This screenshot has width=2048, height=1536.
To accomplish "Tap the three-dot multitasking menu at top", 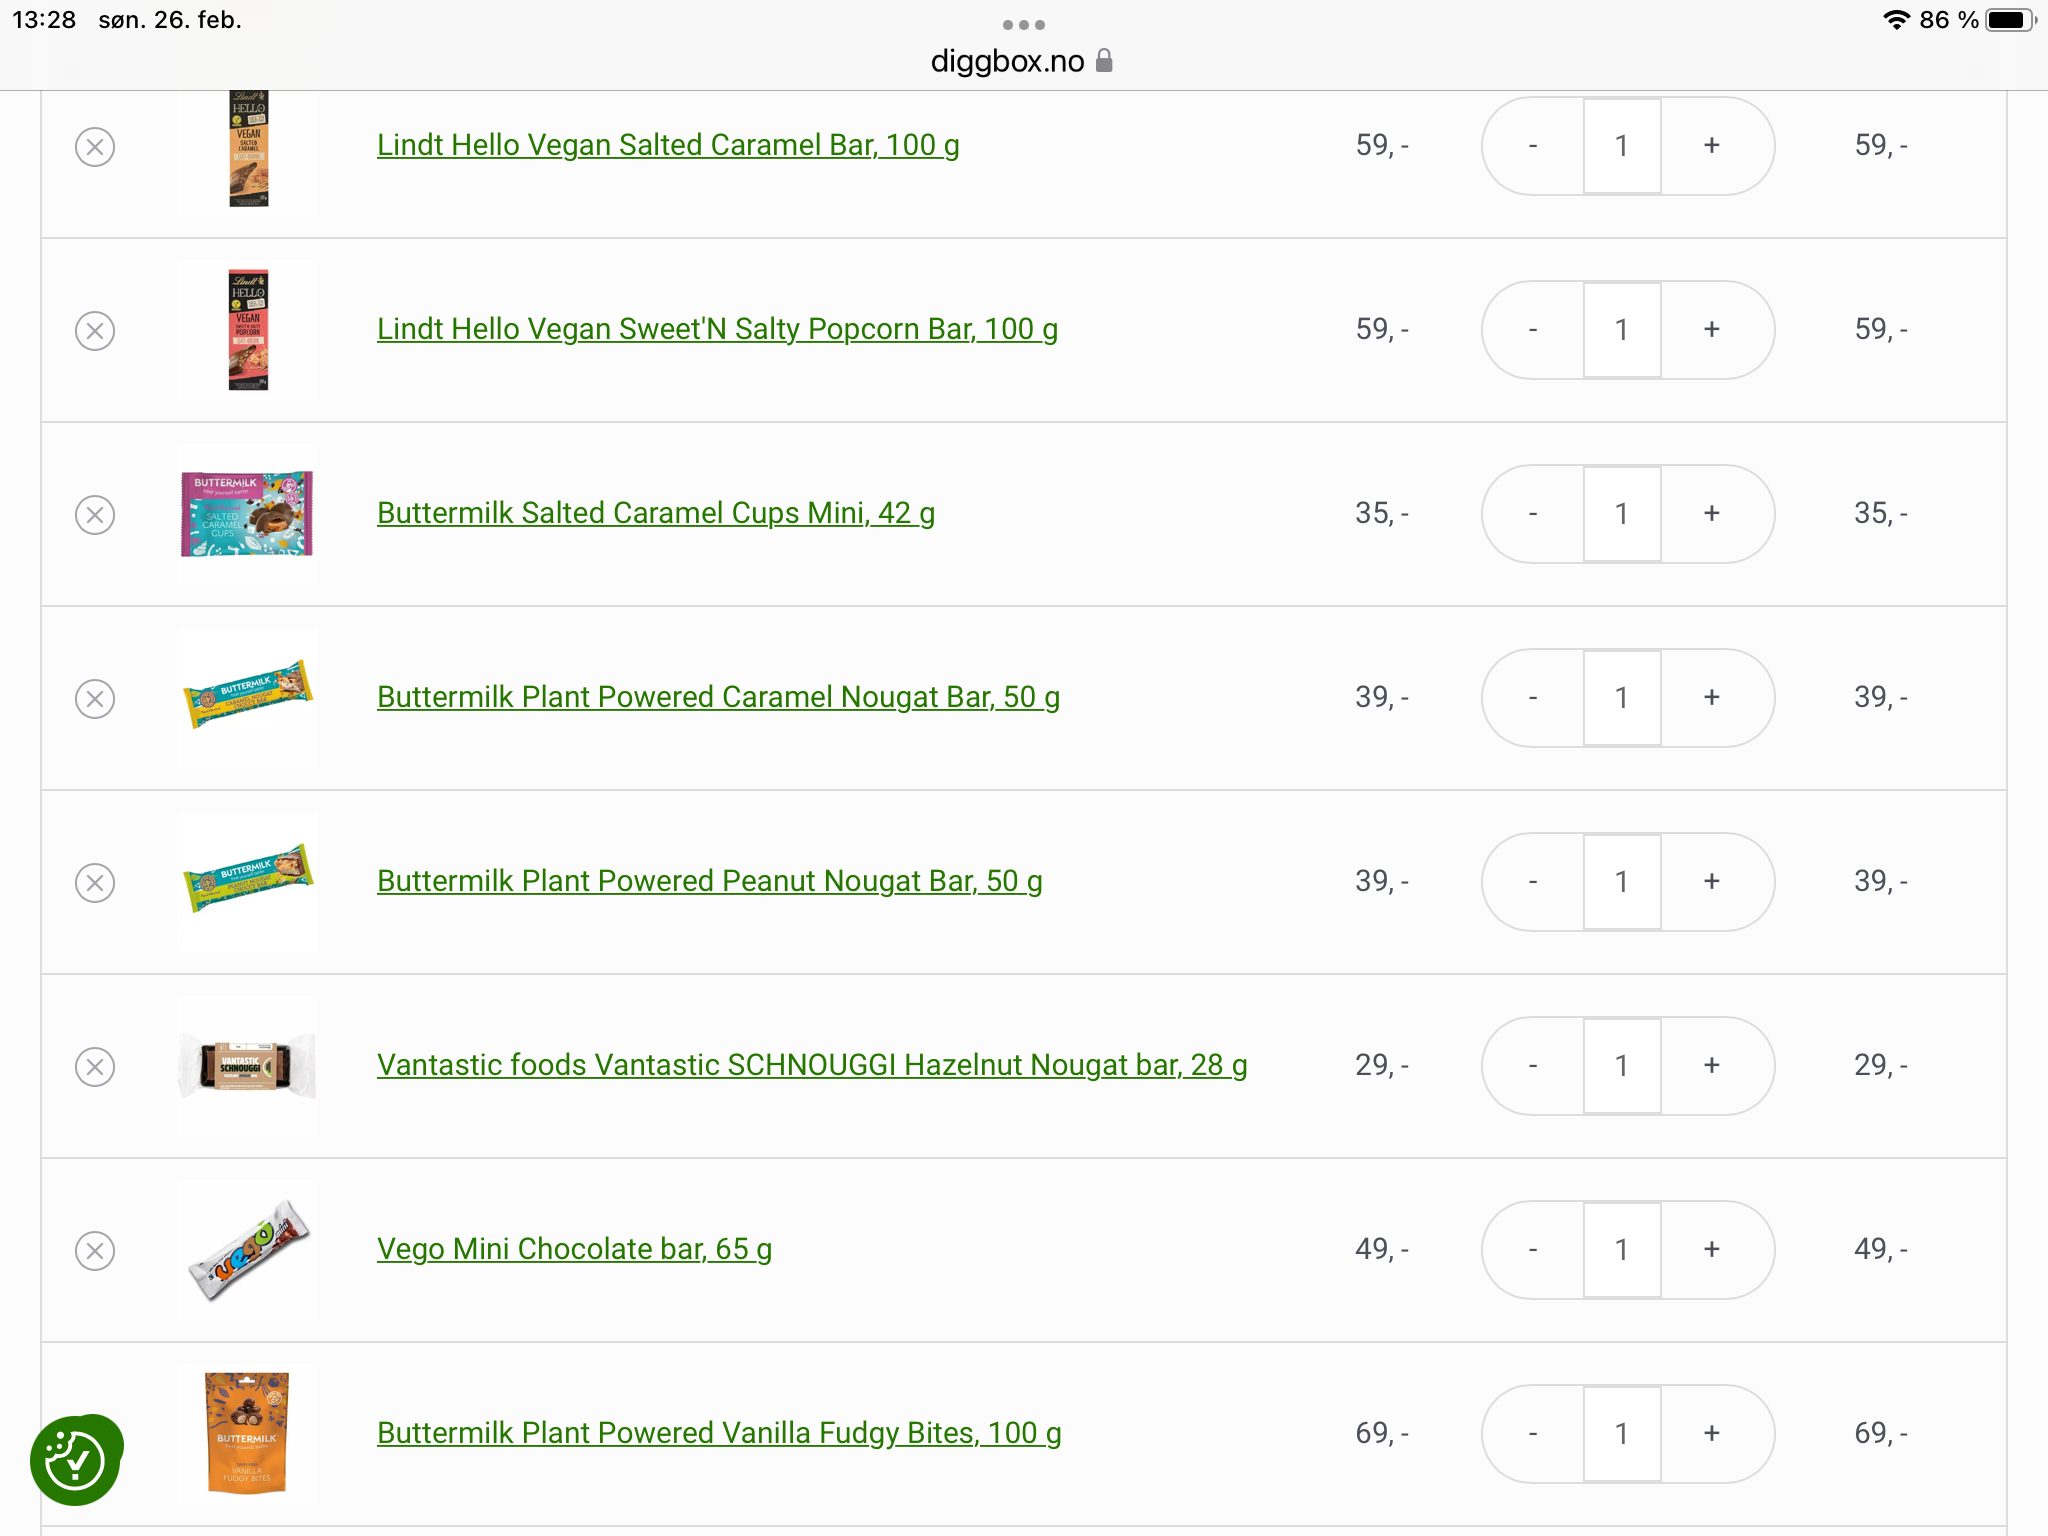I will 1024,25.
